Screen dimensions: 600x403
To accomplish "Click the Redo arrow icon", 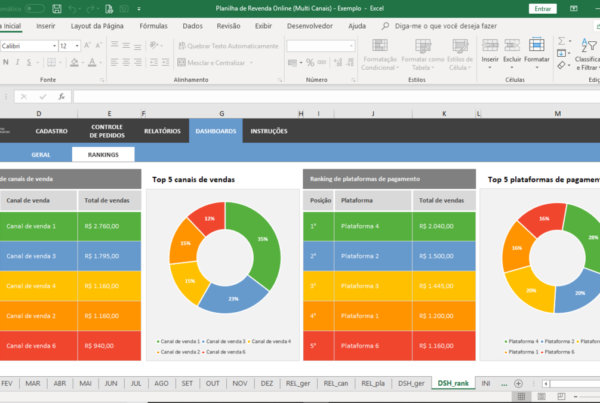I will point(90,8).
